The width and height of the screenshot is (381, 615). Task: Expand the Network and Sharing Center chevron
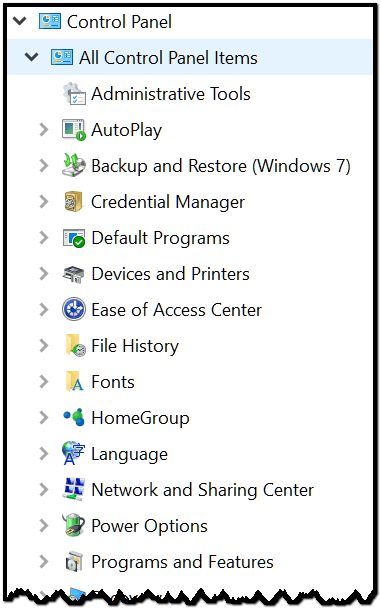tap(44, 489)
